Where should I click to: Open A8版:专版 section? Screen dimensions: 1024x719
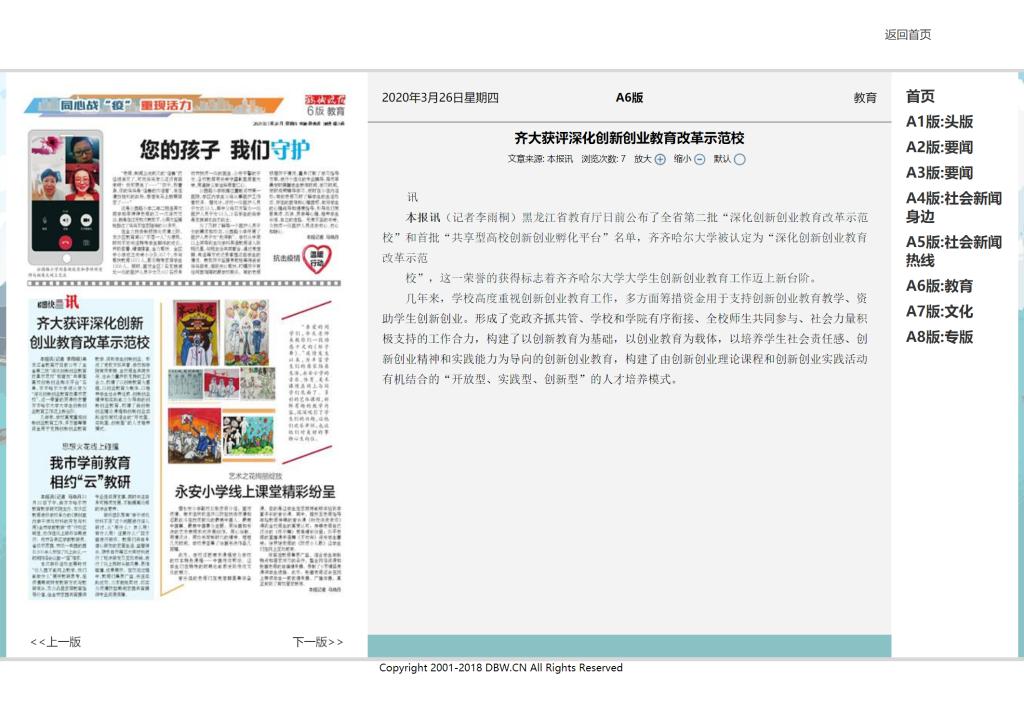[939, 337]
